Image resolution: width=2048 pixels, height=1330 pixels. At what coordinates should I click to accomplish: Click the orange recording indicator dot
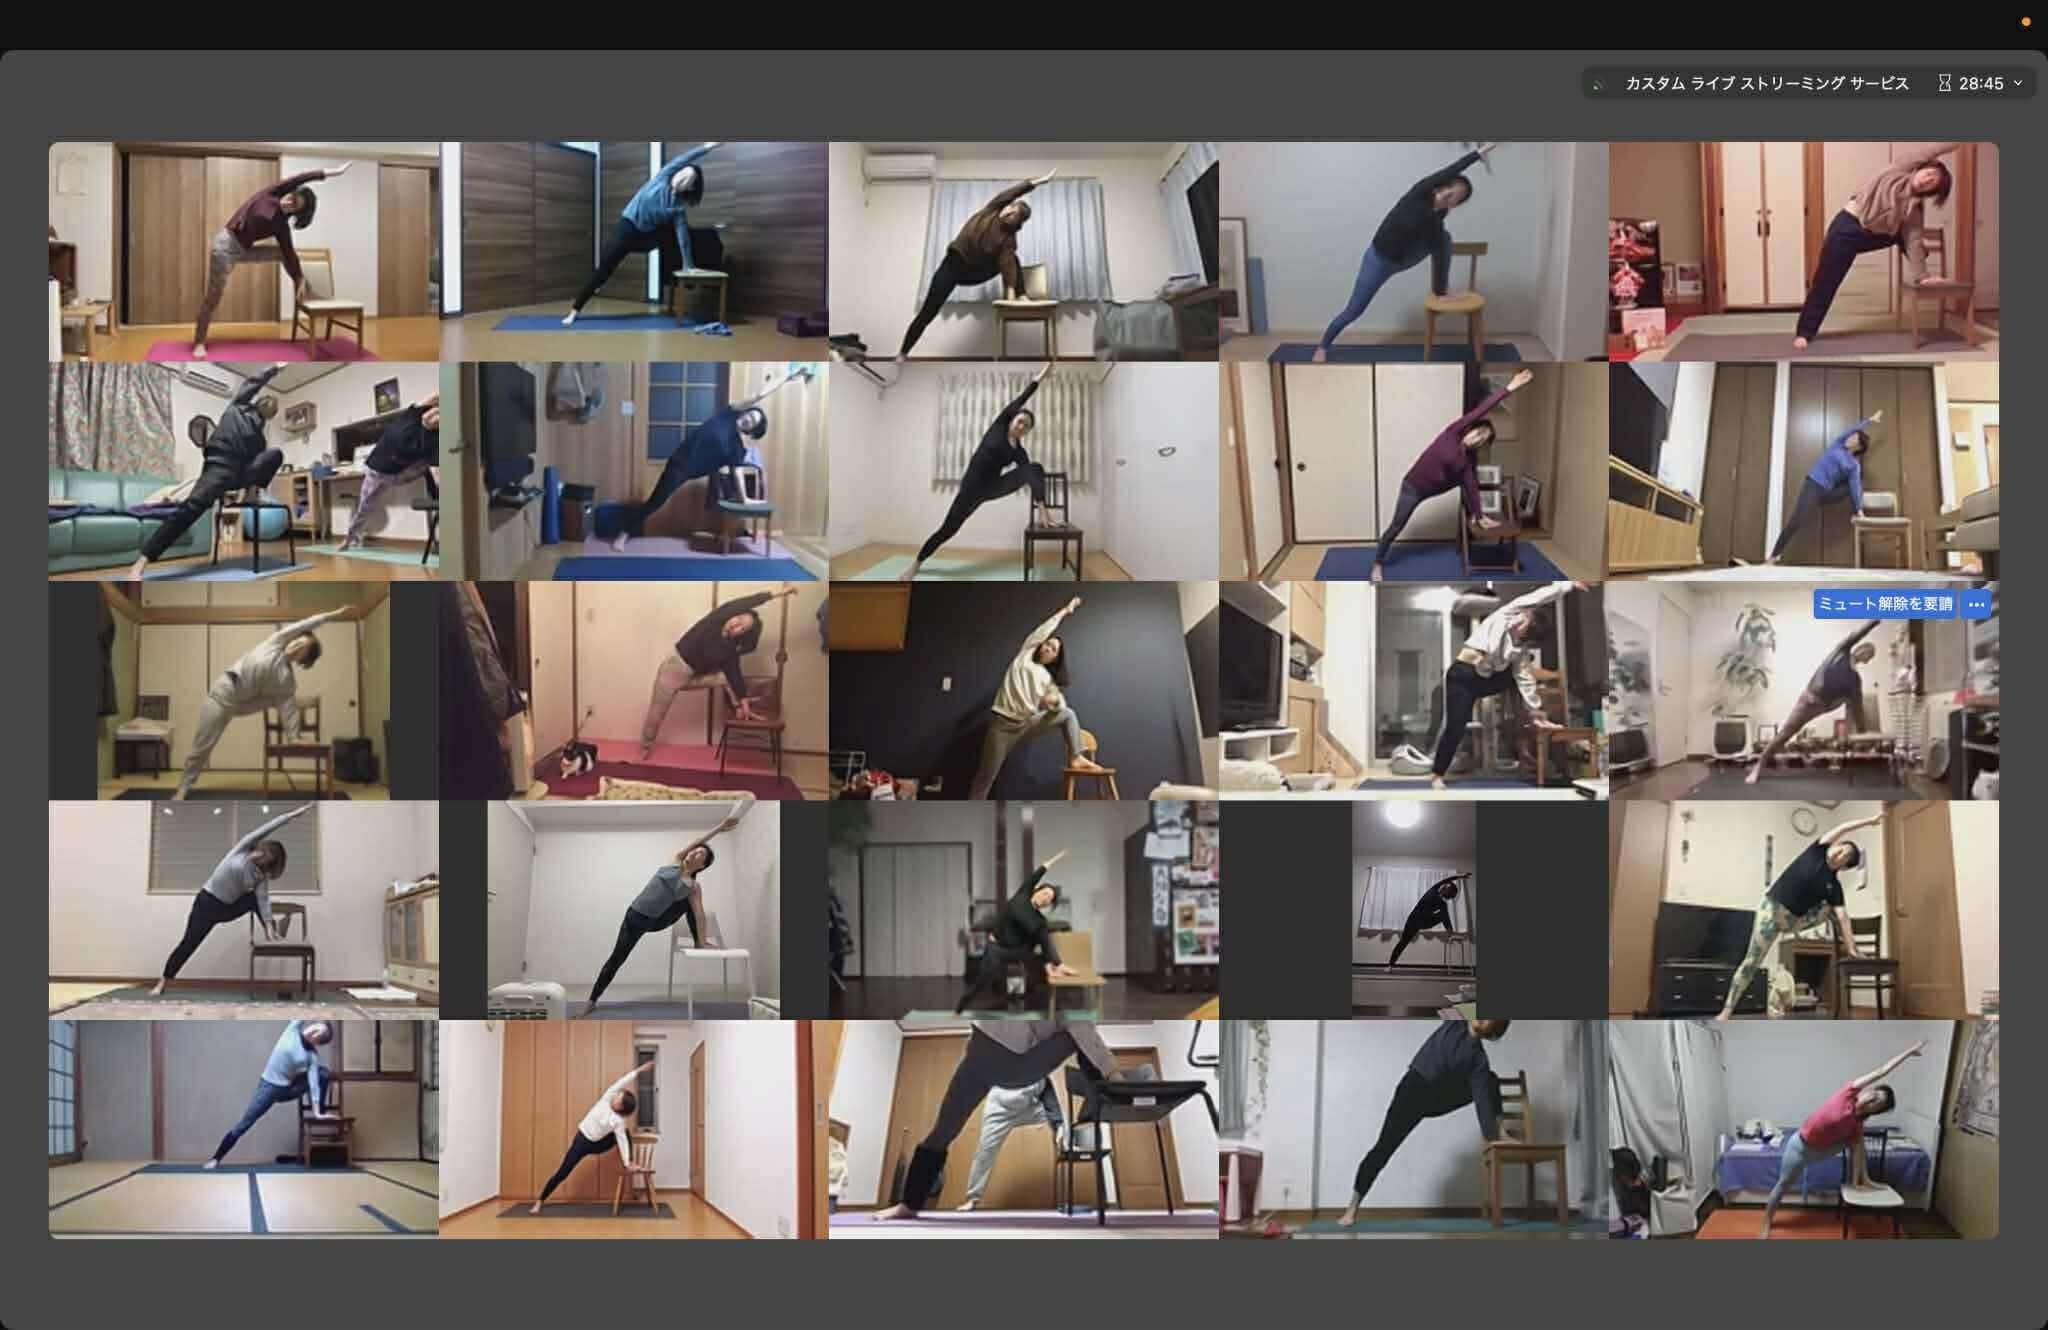[2026, 21]
